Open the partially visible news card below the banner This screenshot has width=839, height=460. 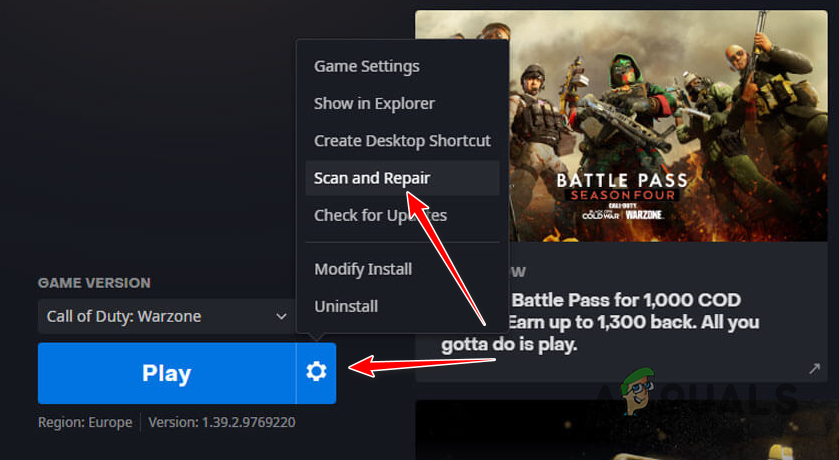point(621,430)
